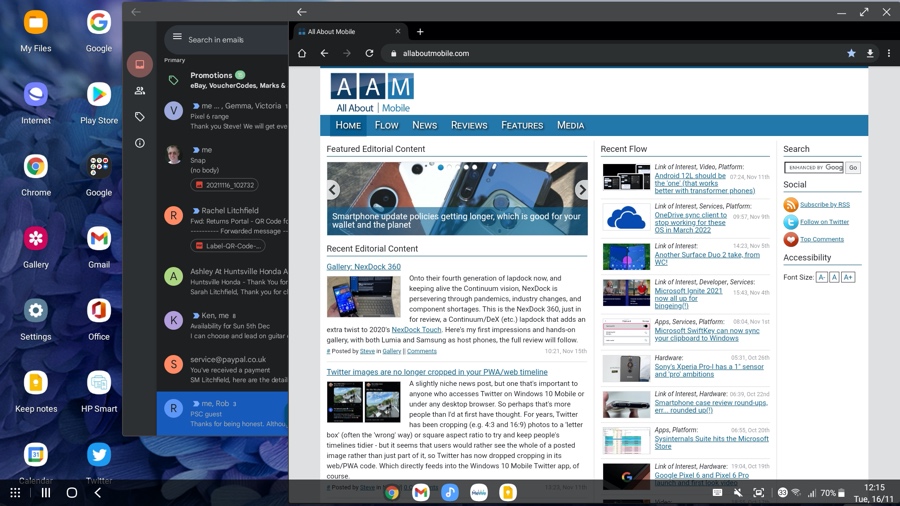The image size is (900, 506).
Task: Open the Gallery: NexDock 360 article link
Action: pyautogui.click(x=363, y=267)
